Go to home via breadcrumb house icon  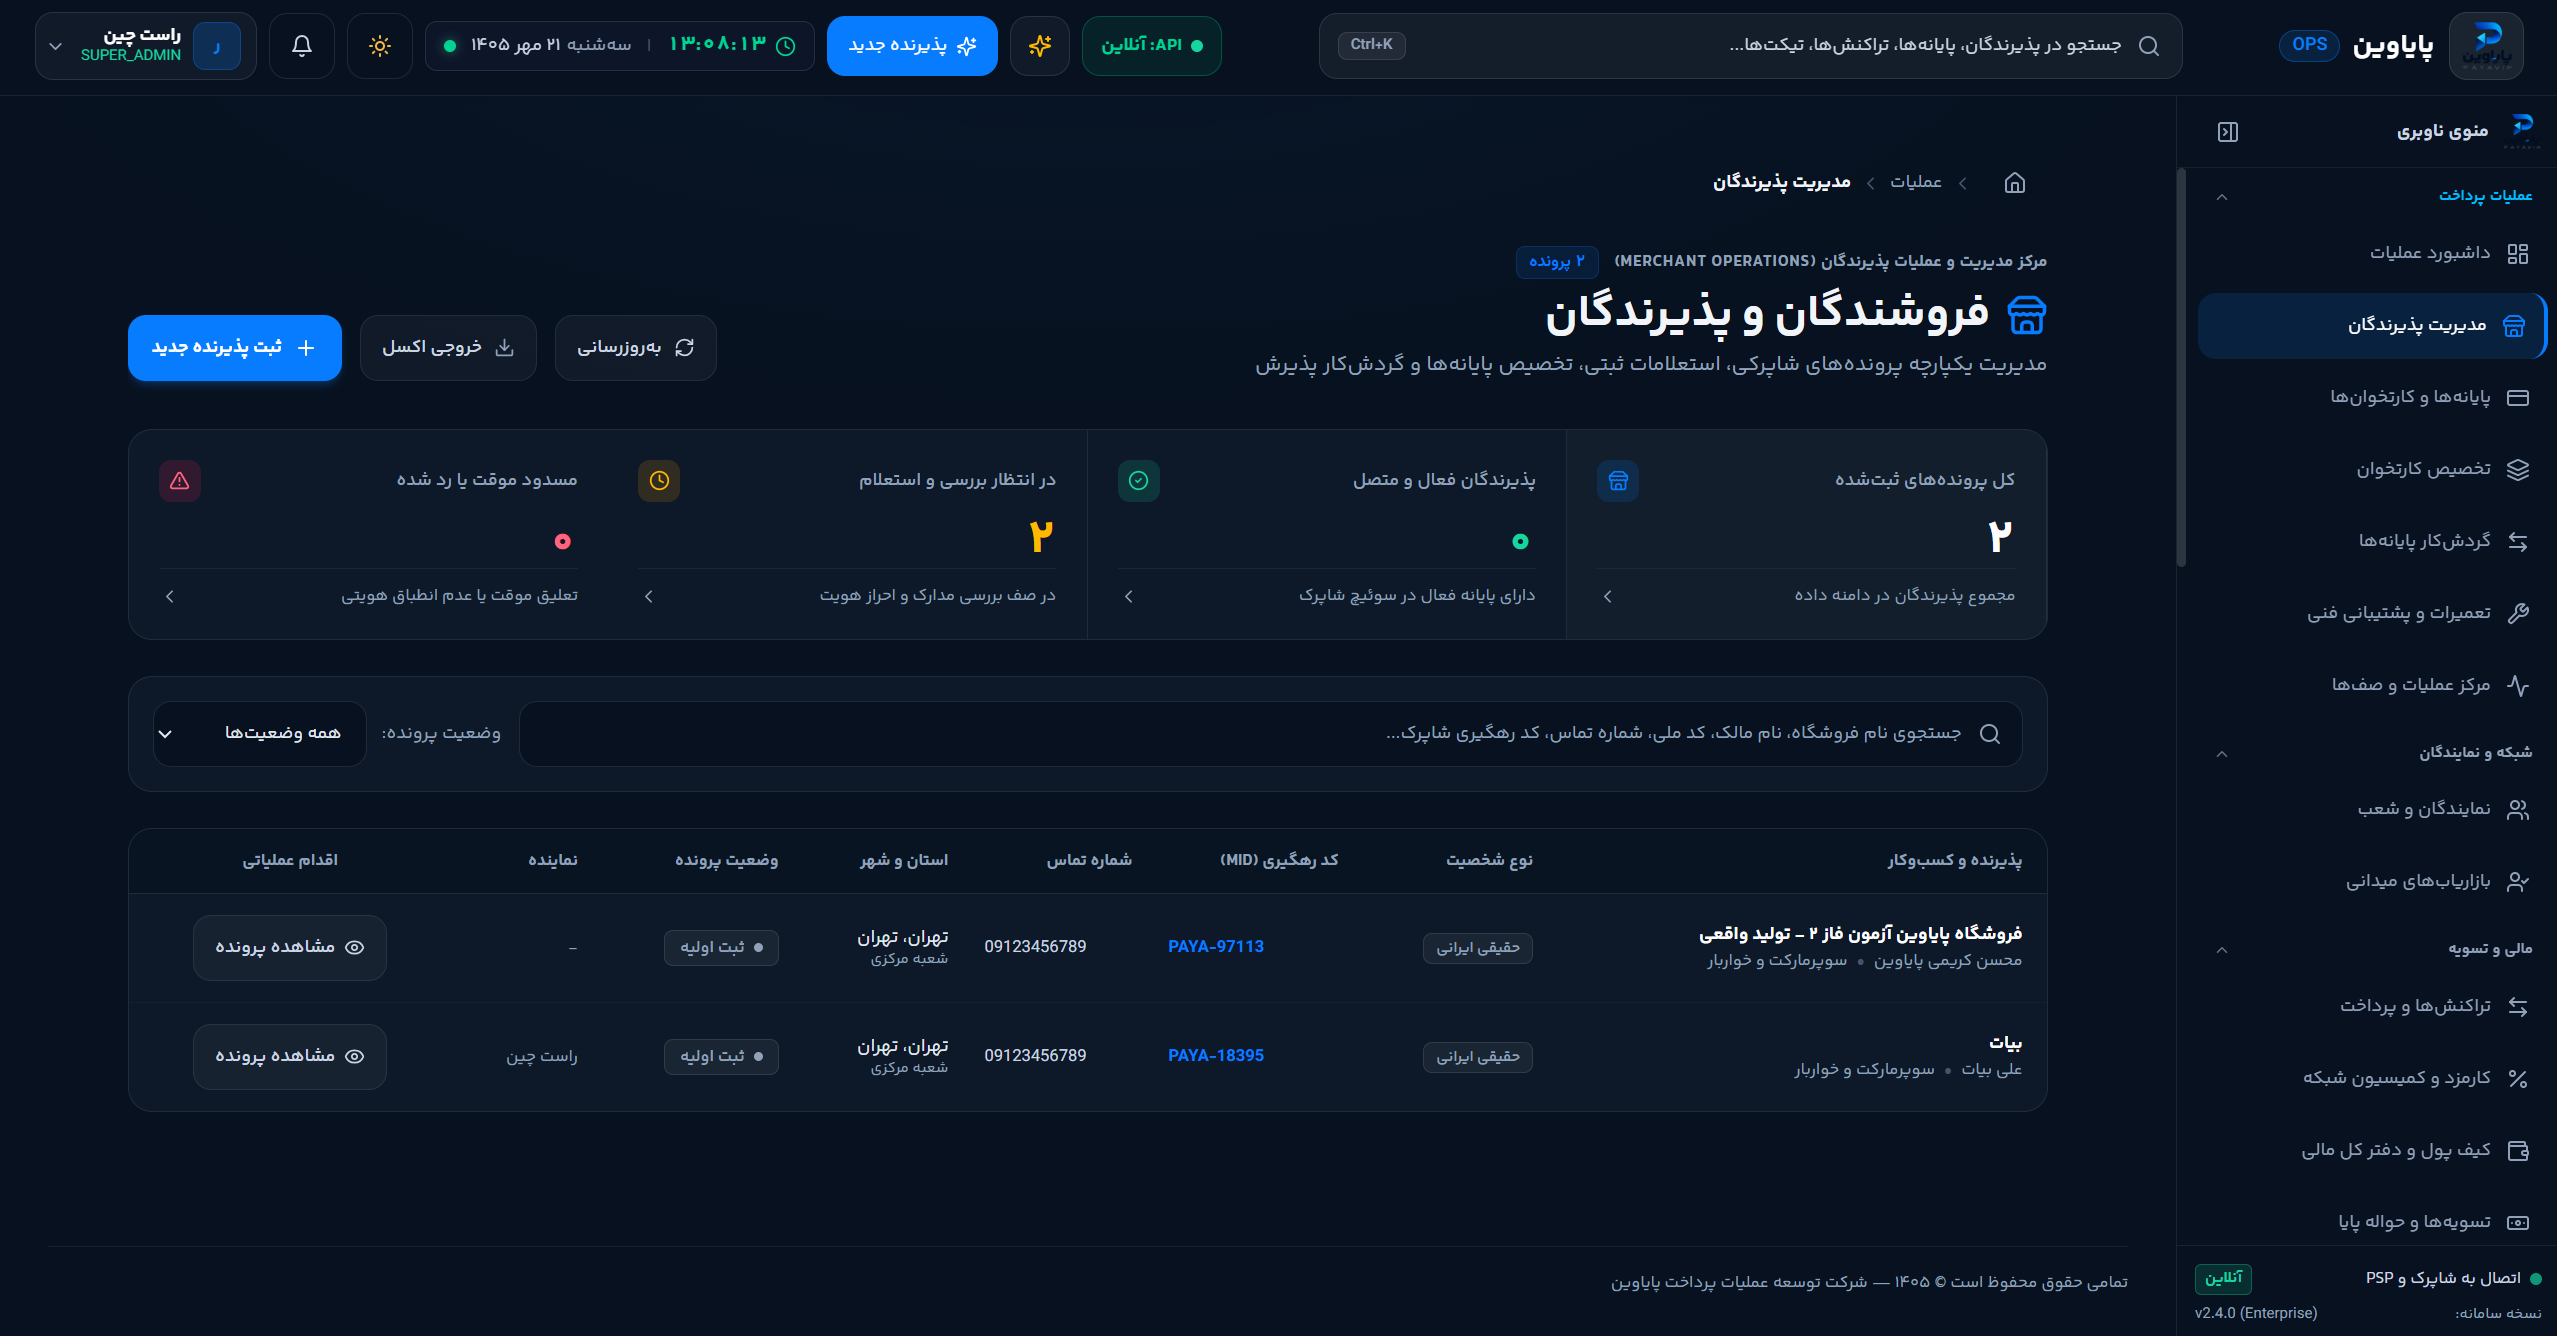pyautogui.click(x=2015, y=182)
